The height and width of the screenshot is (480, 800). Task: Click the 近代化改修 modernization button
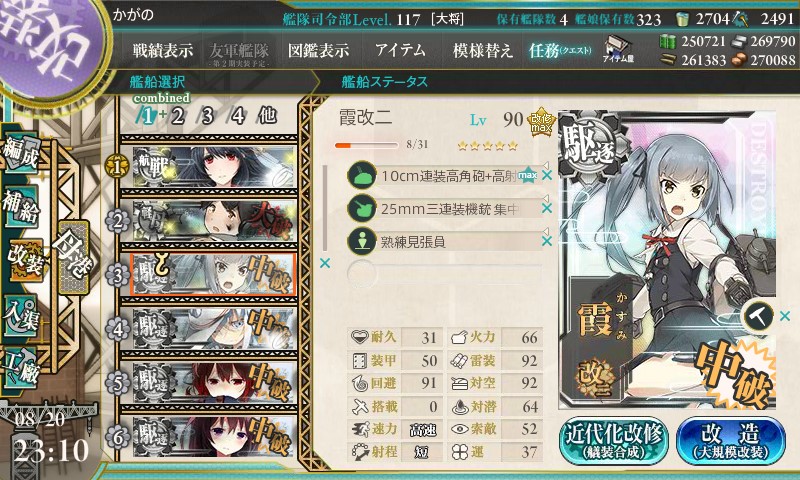[614, 440]
